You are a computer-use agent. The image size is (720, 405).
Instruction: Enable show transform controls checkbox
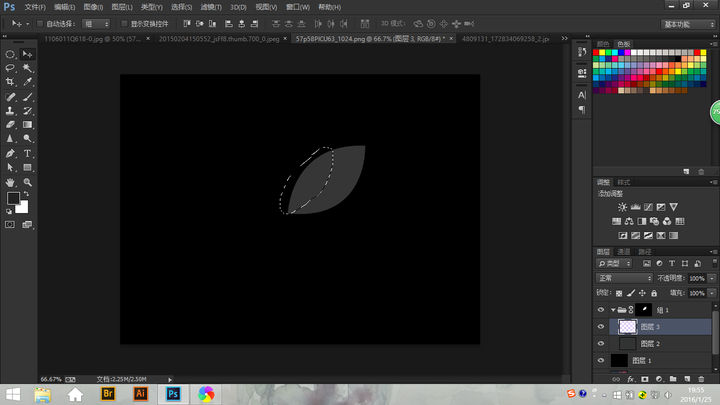tap(124, 23)
